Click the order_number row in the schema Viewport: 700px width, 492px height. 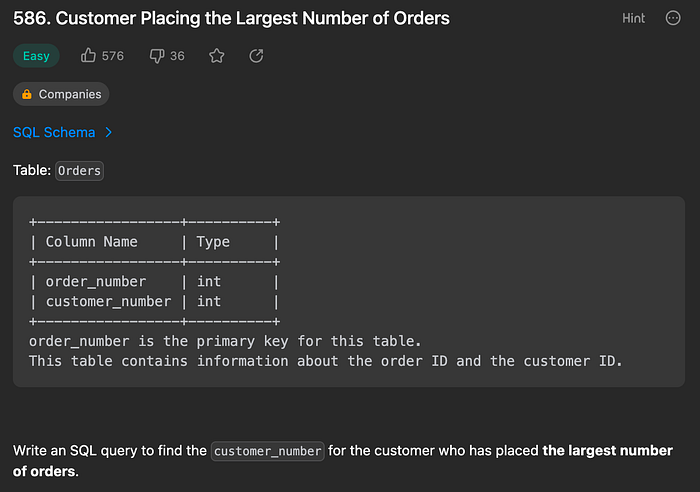pyautogui.click(x=96, y=281)
